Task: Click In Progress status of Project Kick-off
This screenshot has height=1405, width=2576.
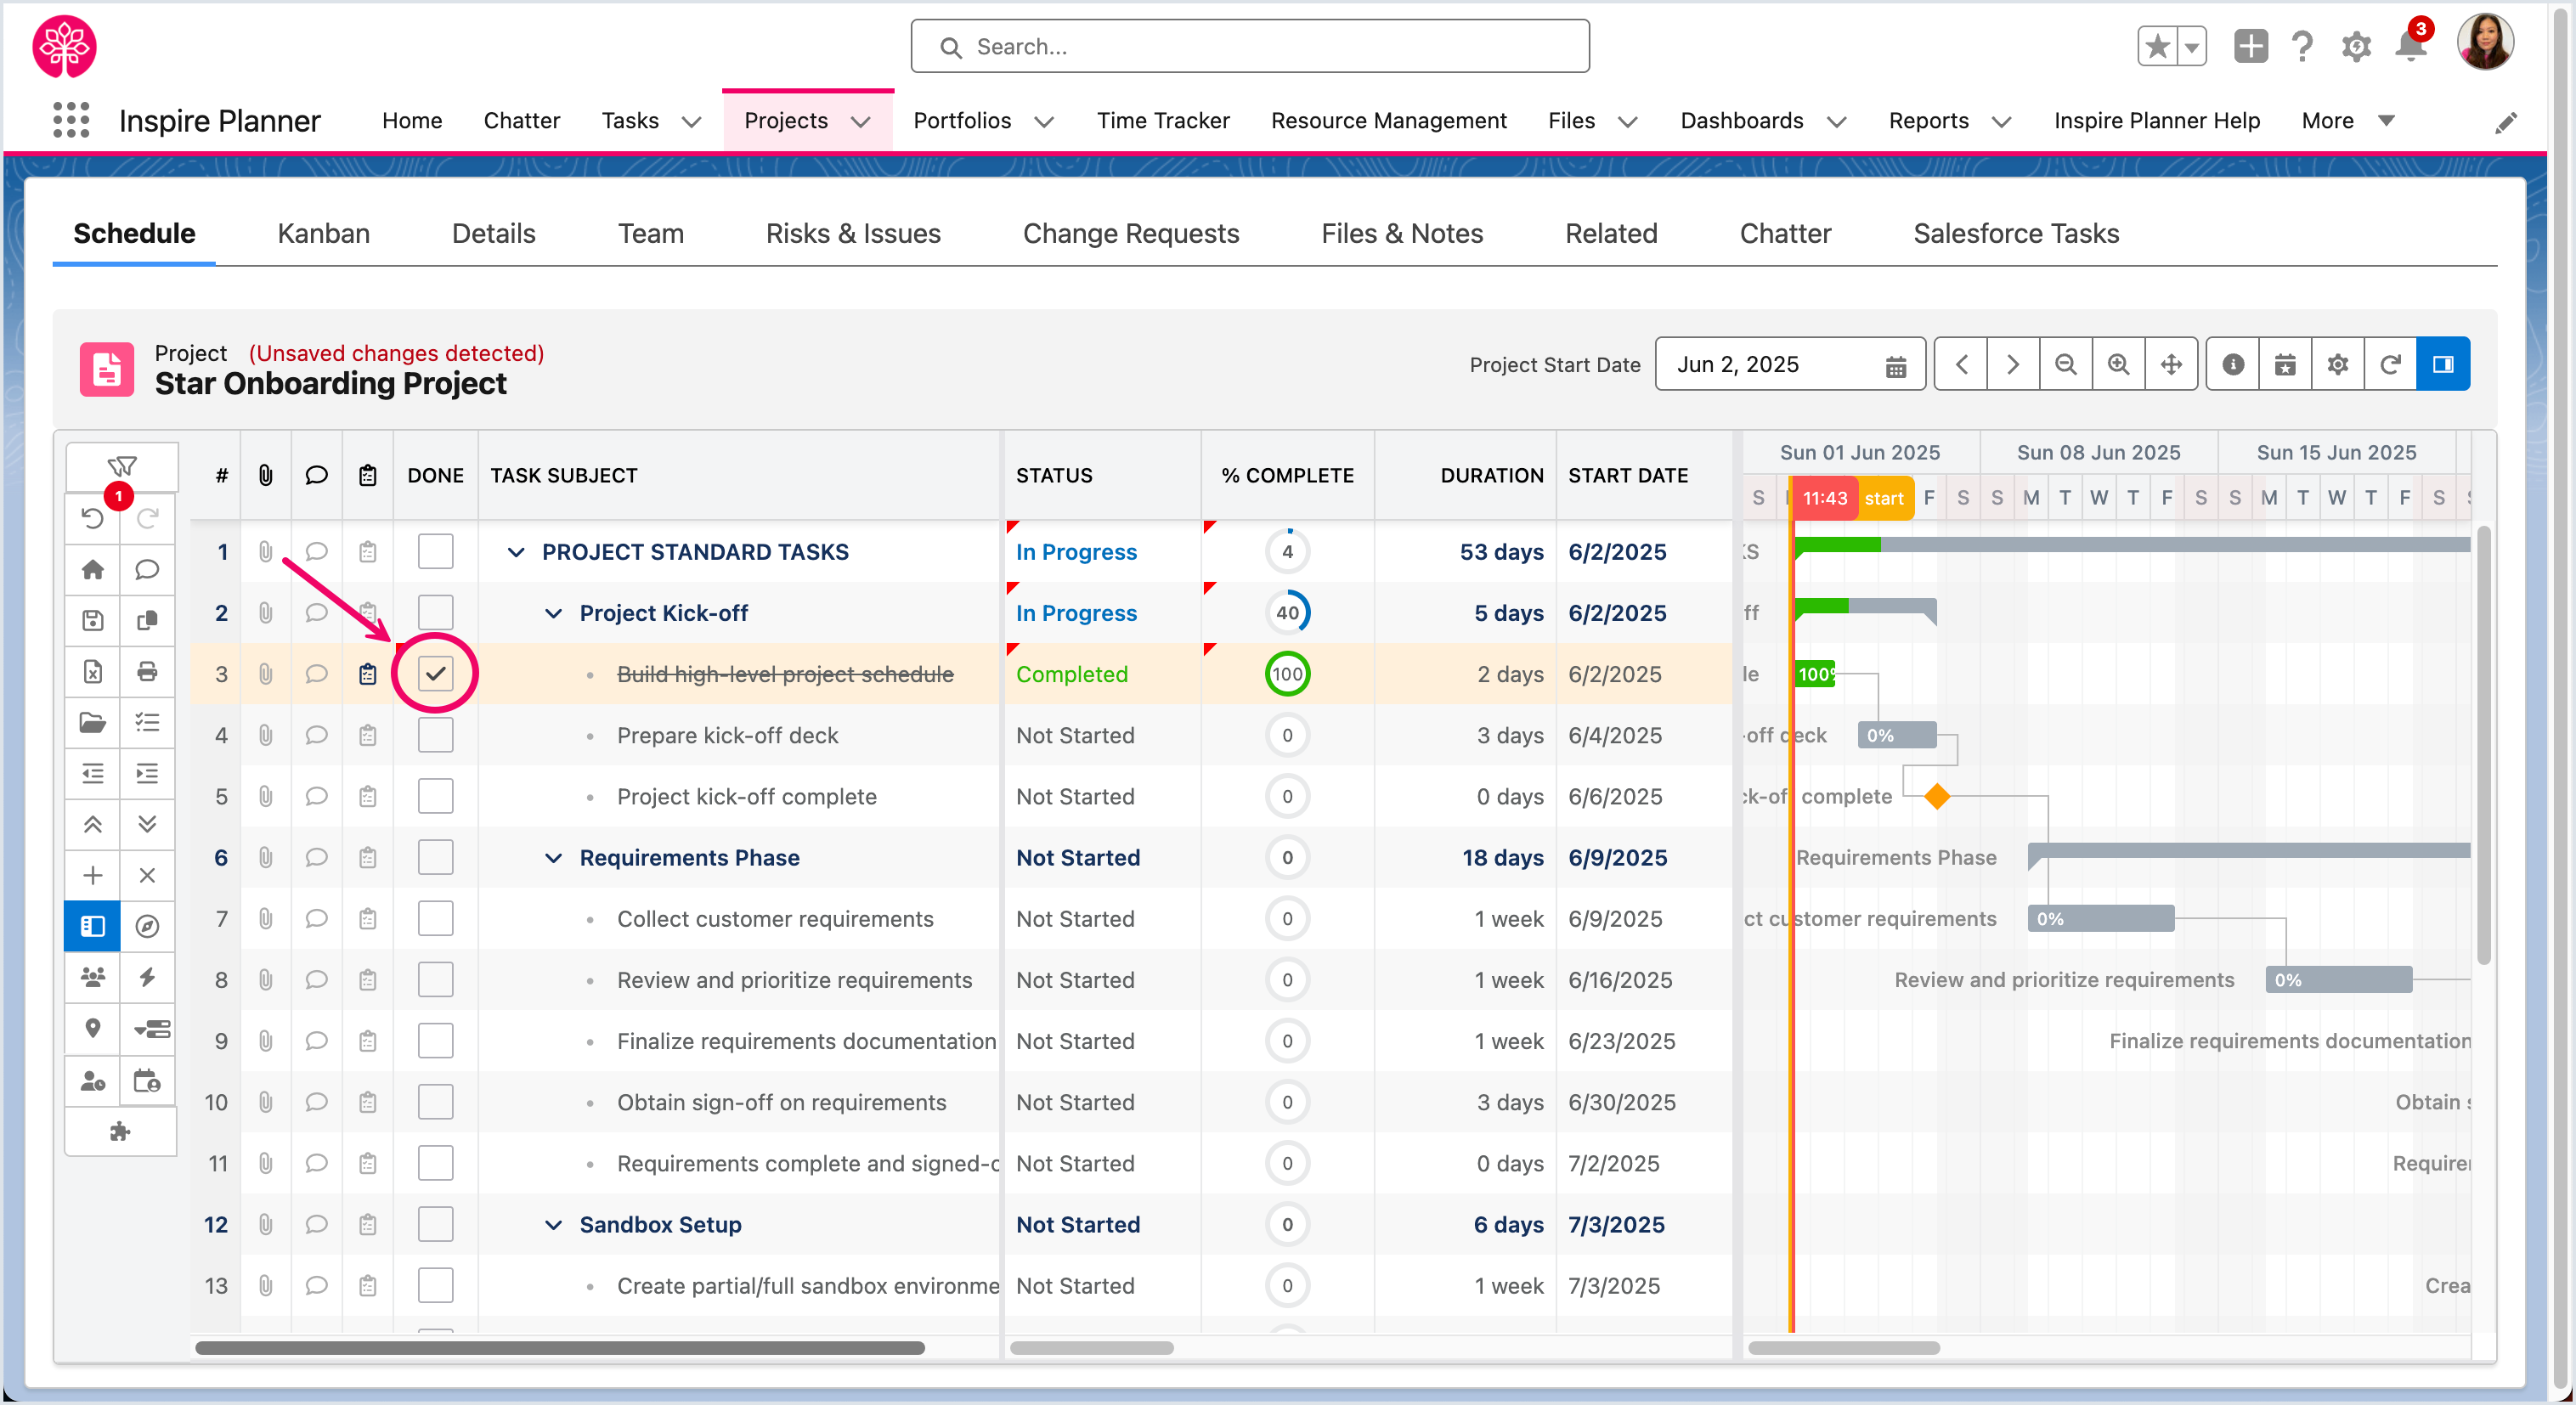Action: [x=1076, y=613]
